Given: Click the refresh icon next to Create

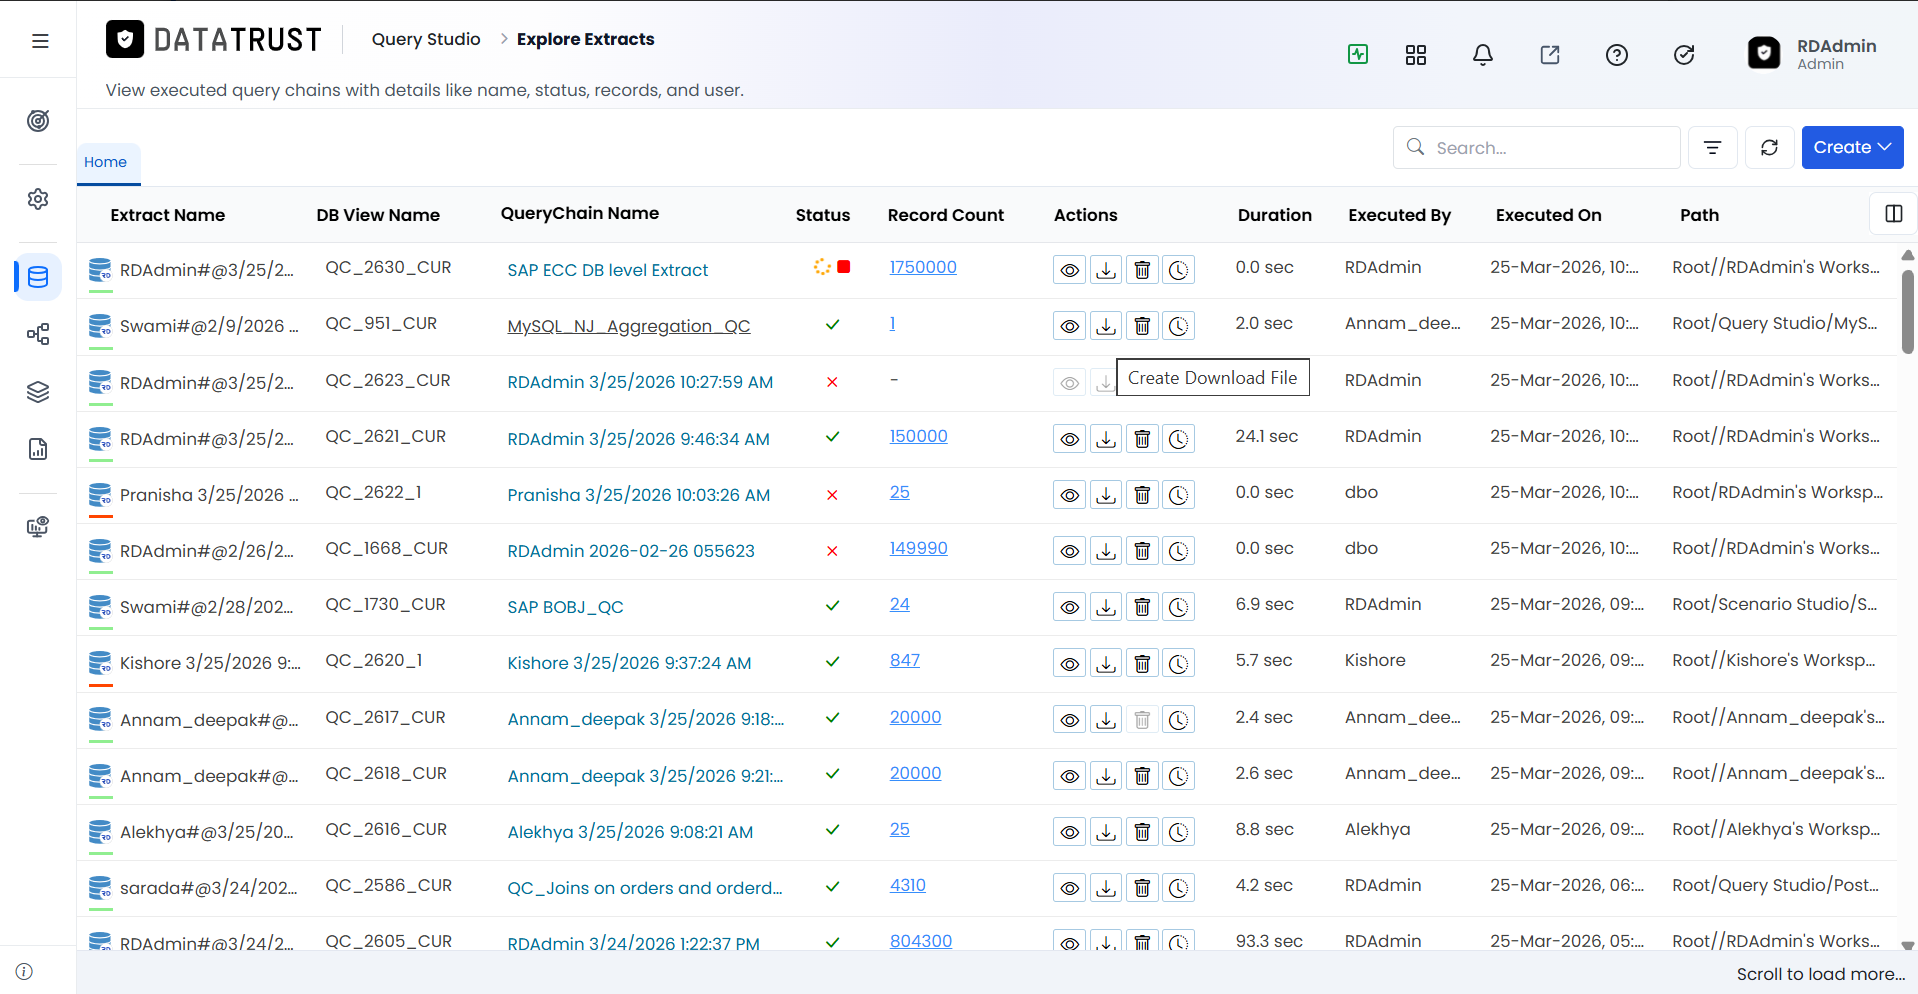Looking at the screenshot, I should coord(1769,148).
